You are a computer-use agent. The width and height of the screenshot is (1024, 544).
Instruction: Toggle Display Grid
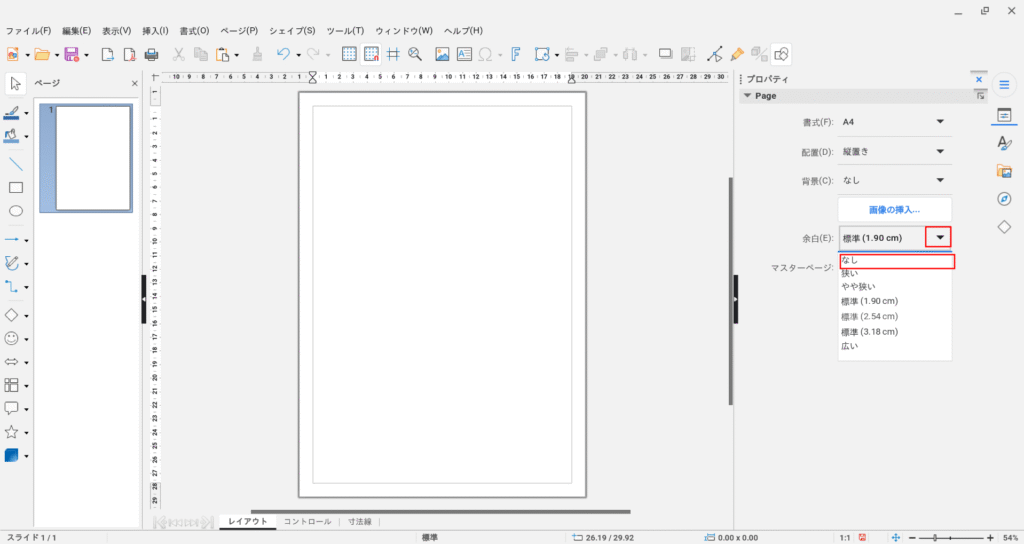(349, 54)
